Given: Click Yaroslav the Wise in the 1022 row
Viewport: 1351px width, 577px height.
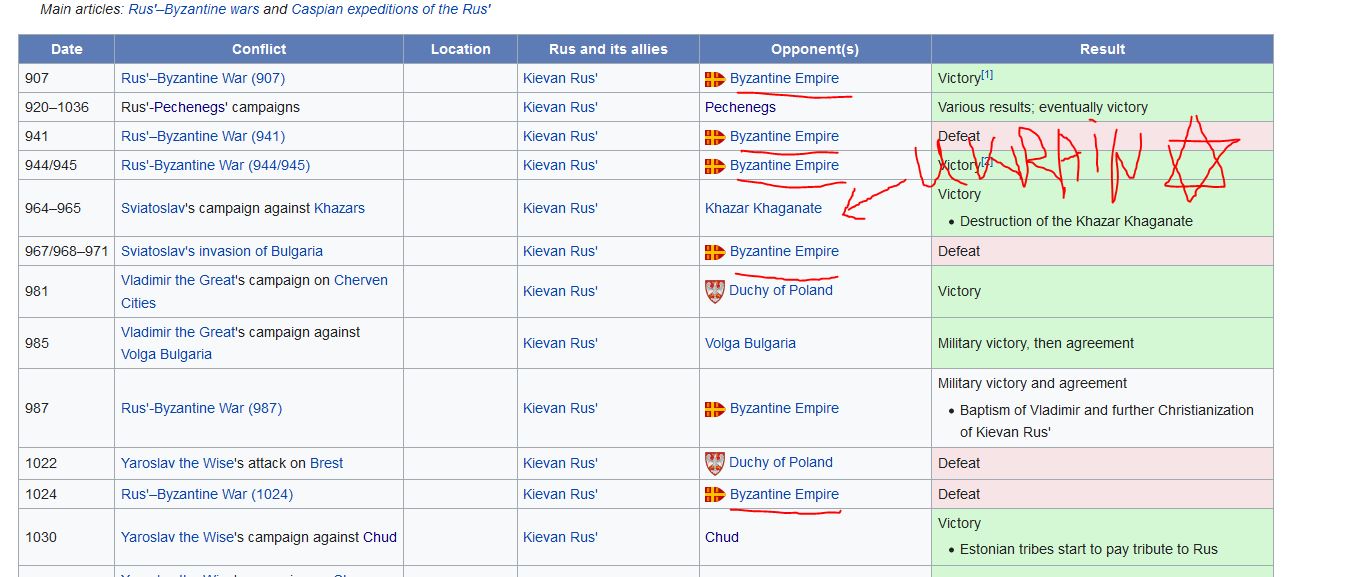Looking at the screenshot, I should [x=176, y=463].
